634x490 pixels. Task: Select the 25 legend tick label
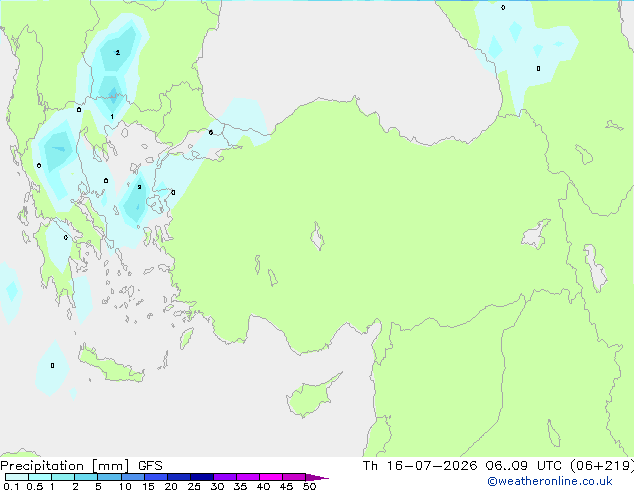tap(194, 486)
